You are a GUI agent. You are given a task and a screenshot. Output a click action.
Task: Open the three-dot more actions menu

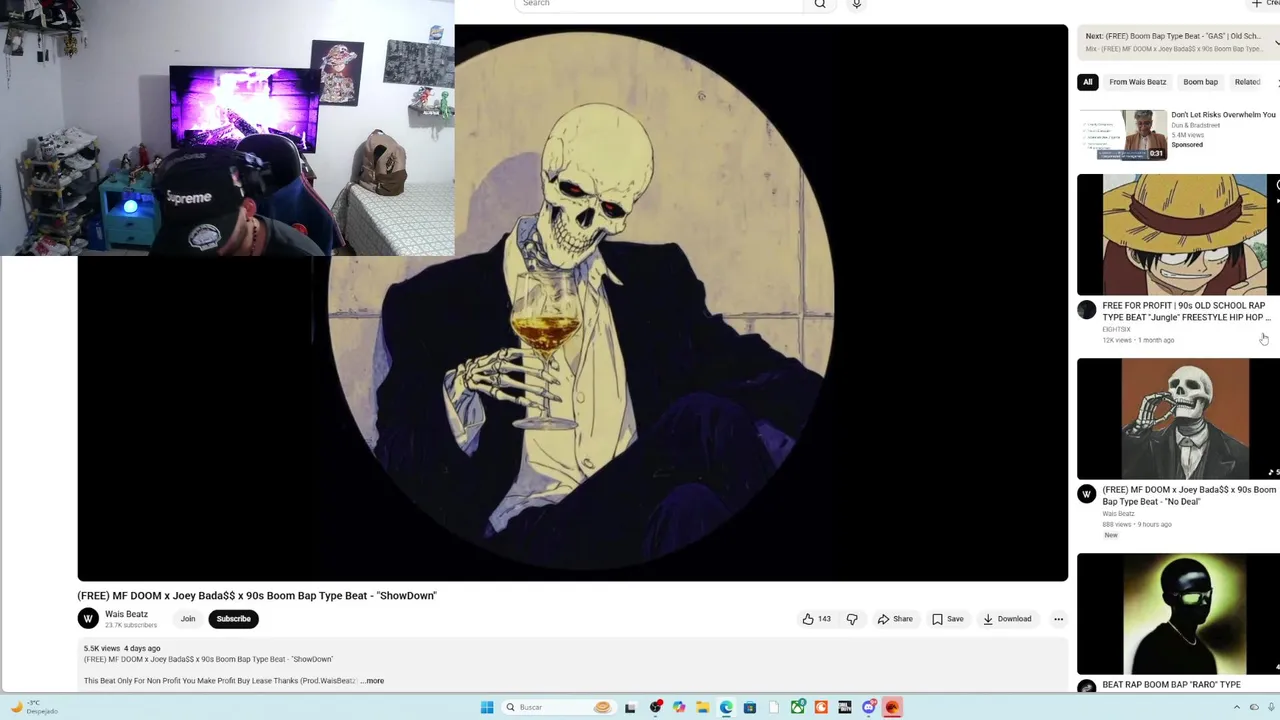[x=1058, y=619]
